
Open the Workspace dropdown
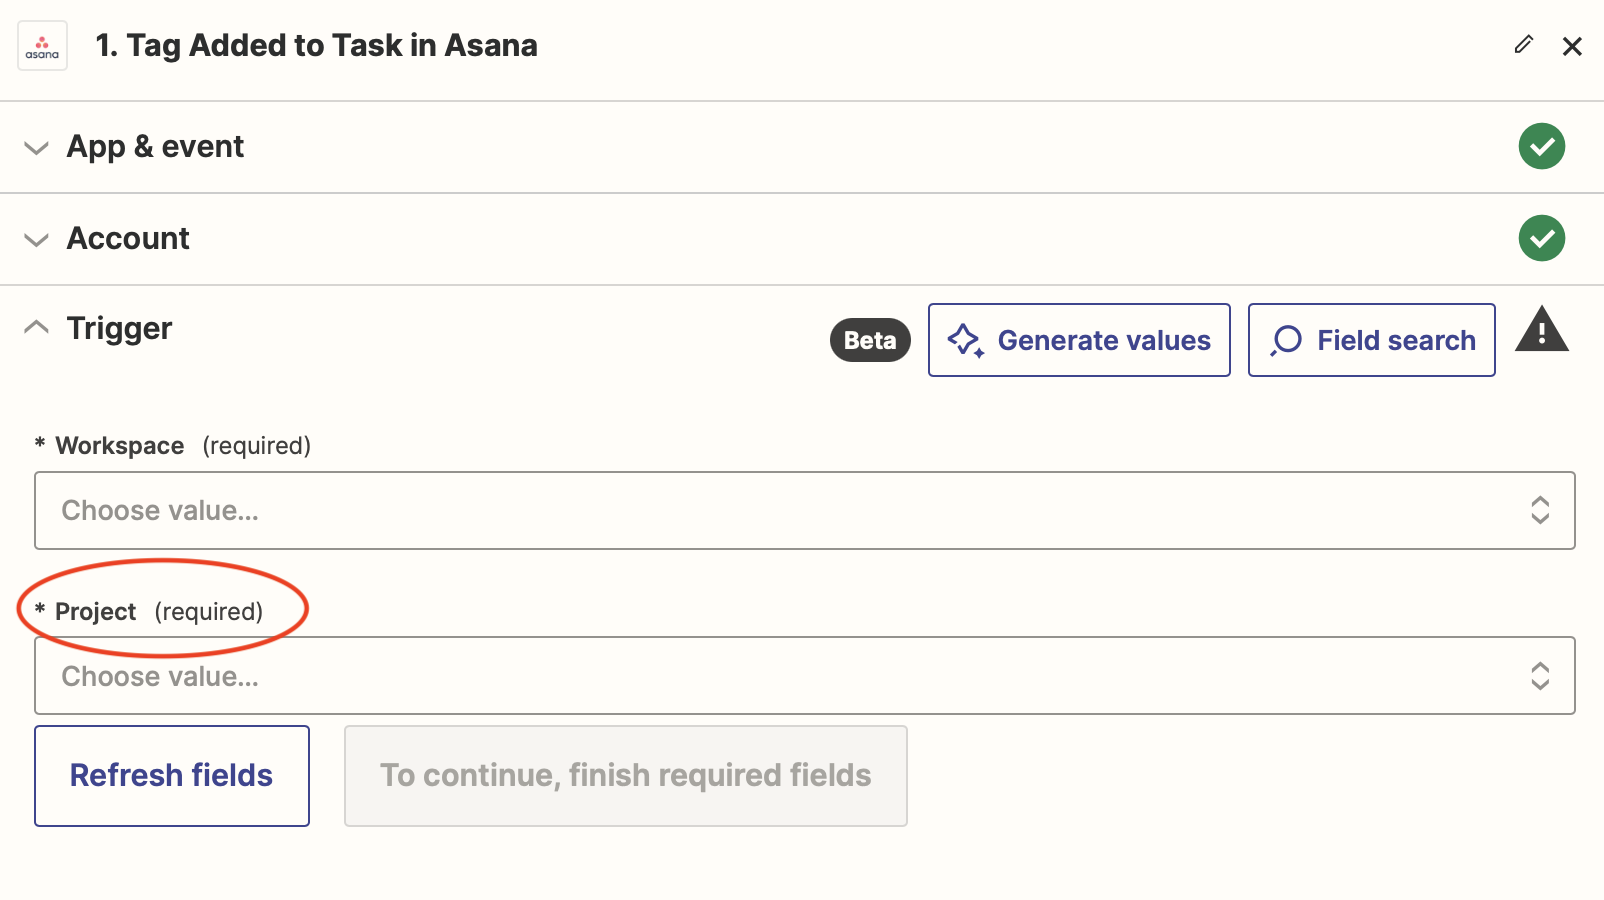(780, 510)
